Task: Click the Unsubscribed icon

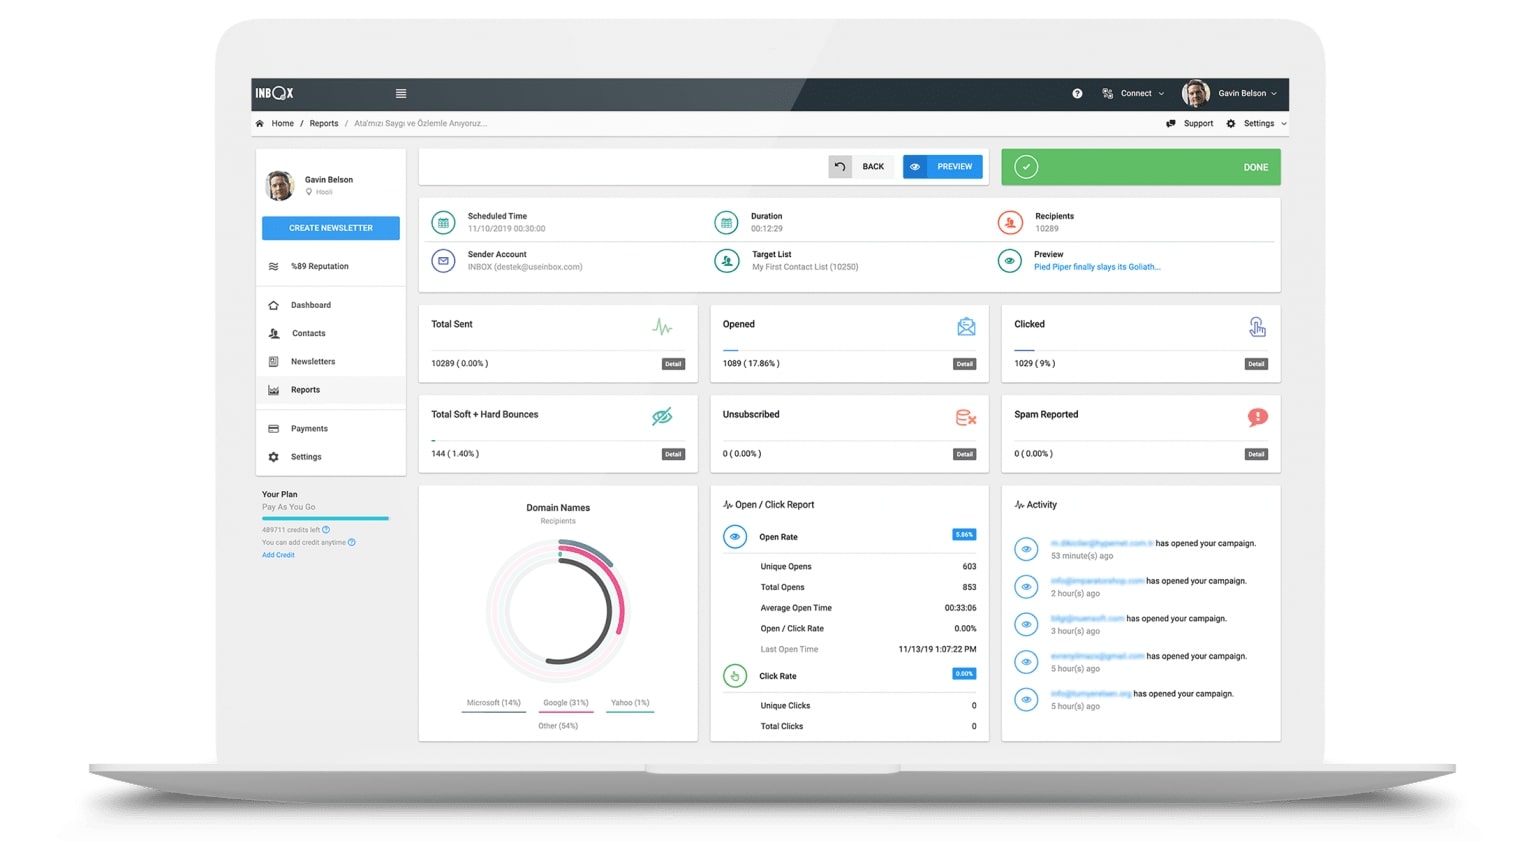Action: pyautogui.click(x=965, y=417)
